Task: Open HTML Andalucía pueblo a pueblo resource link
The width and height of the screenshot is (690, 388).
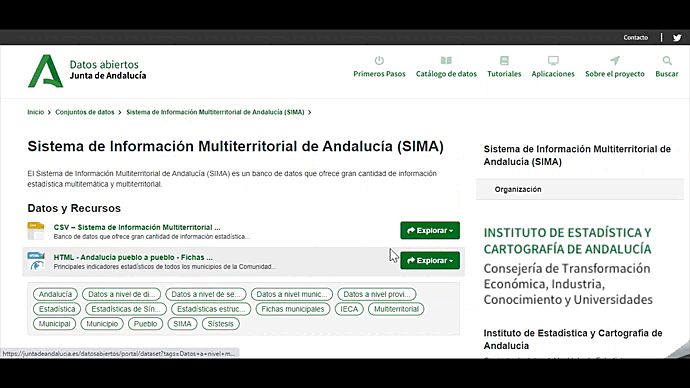Action: [133, 257]
